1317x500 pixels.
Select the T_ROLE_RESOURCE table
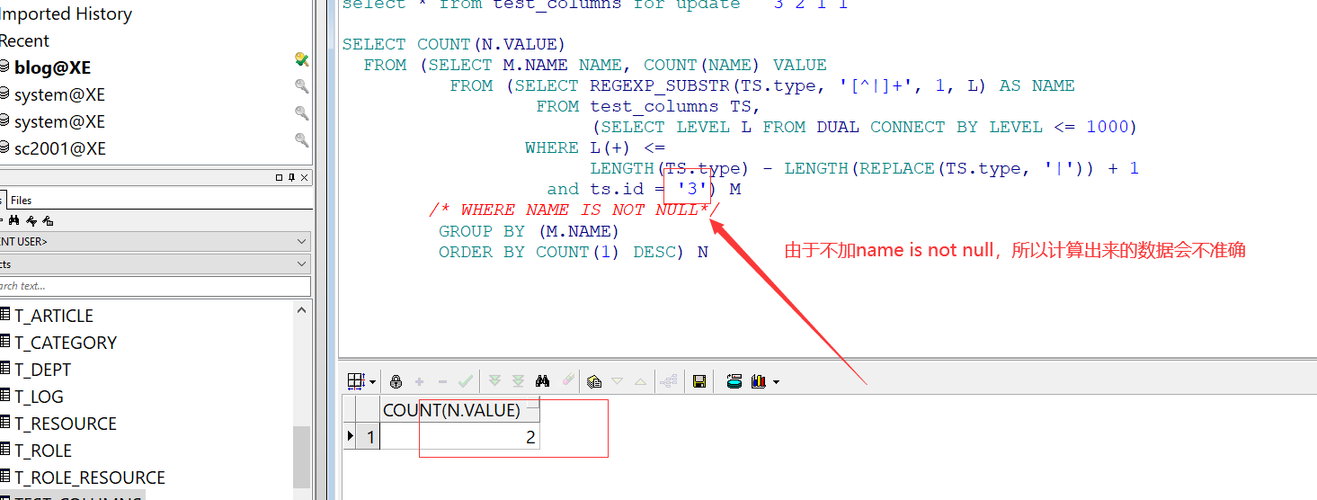[89, 477]
